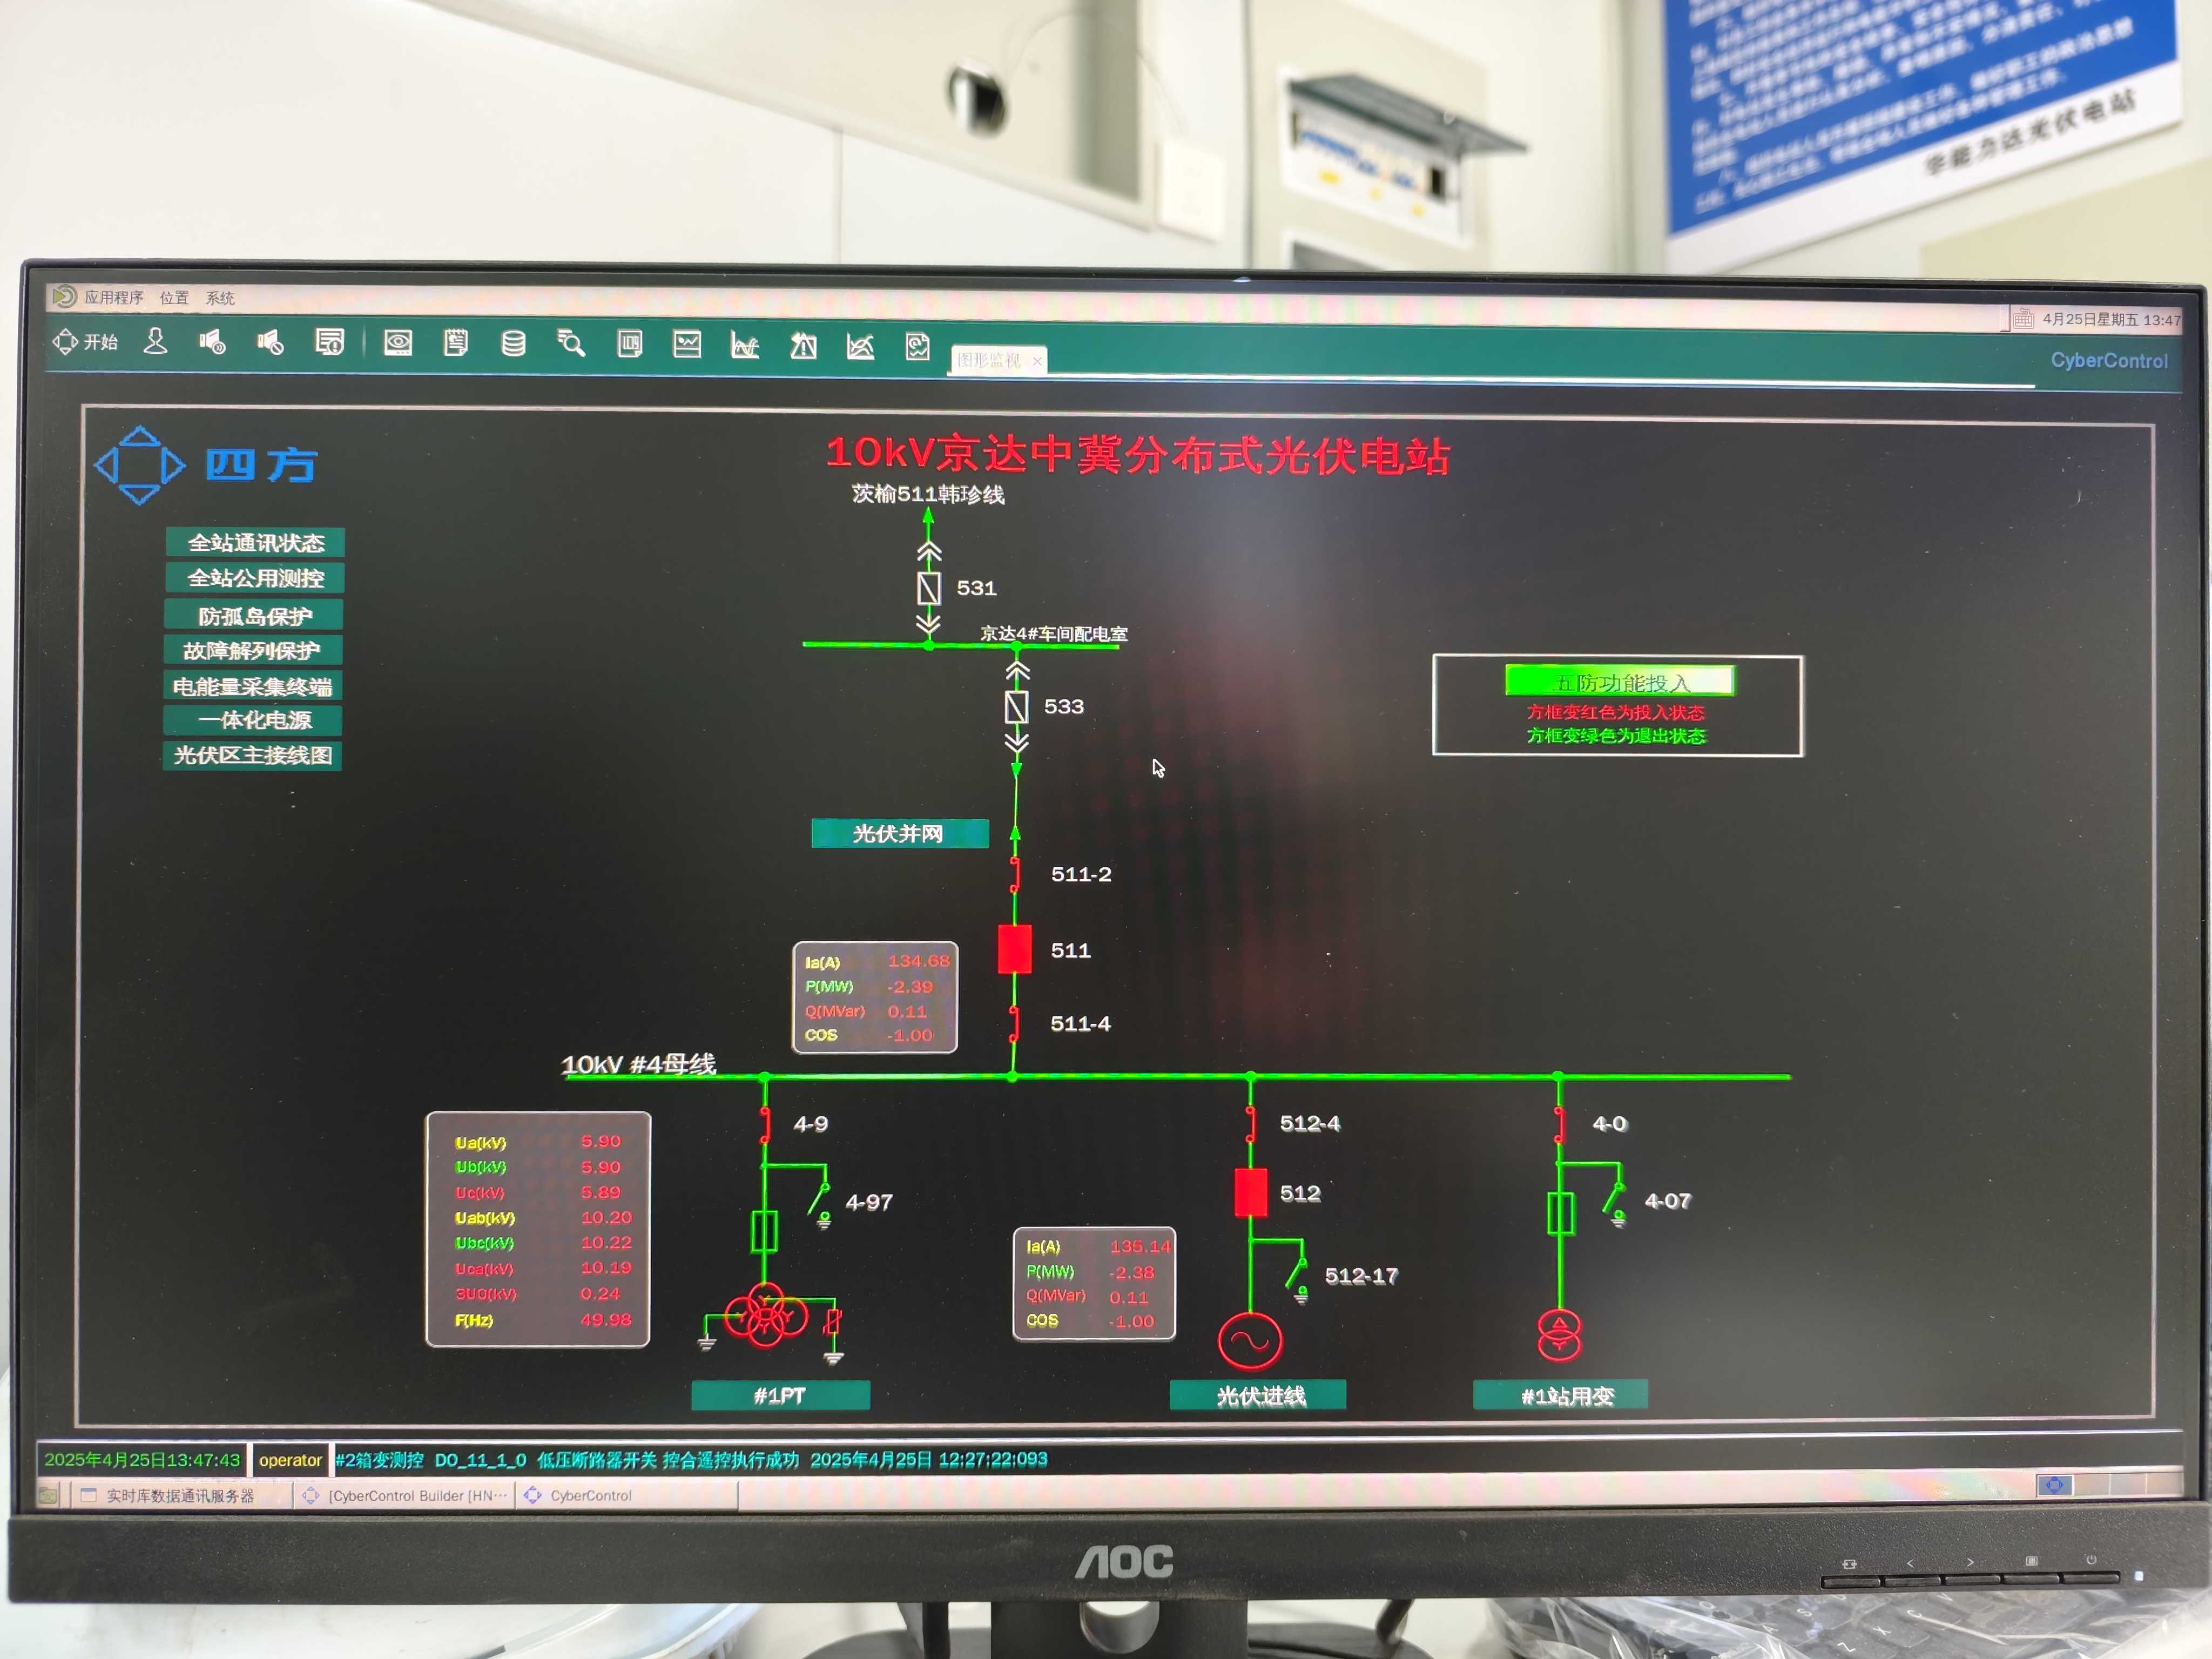Click the user login icon
The image size is (2212, 1659).
click(x=155, y=342)
